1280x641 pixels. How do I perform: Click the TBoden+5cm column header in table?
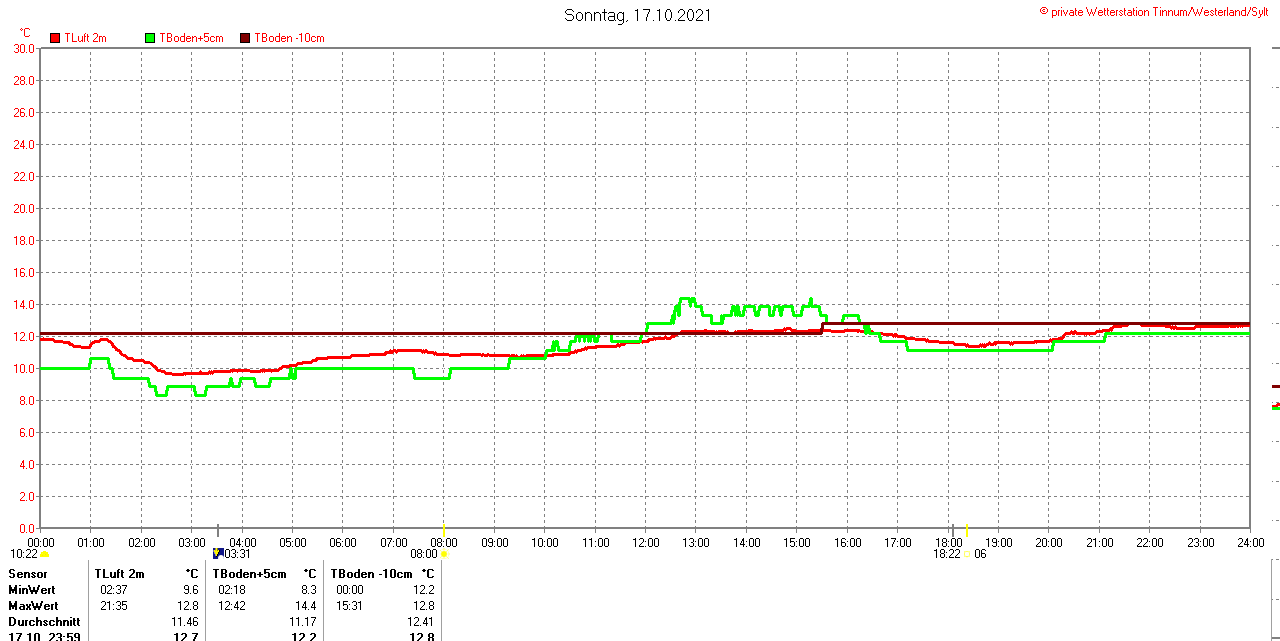pyautogui.click(x=249, y=574)
